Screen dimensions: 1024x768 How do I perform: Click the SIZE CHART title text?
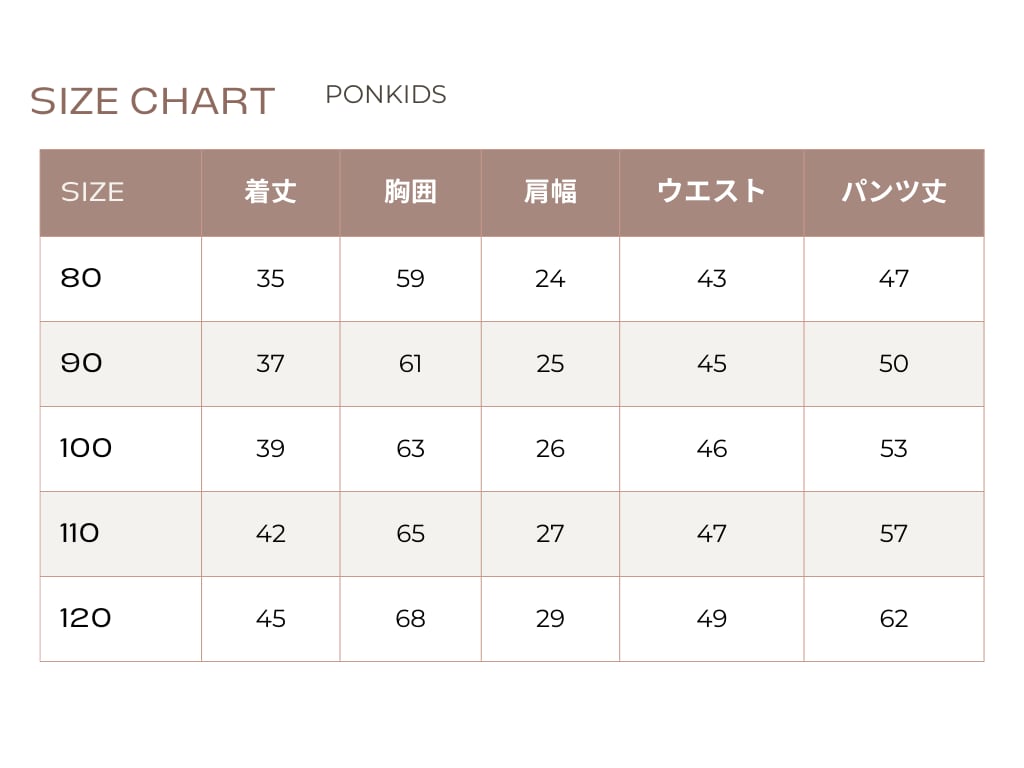point(152,101)
